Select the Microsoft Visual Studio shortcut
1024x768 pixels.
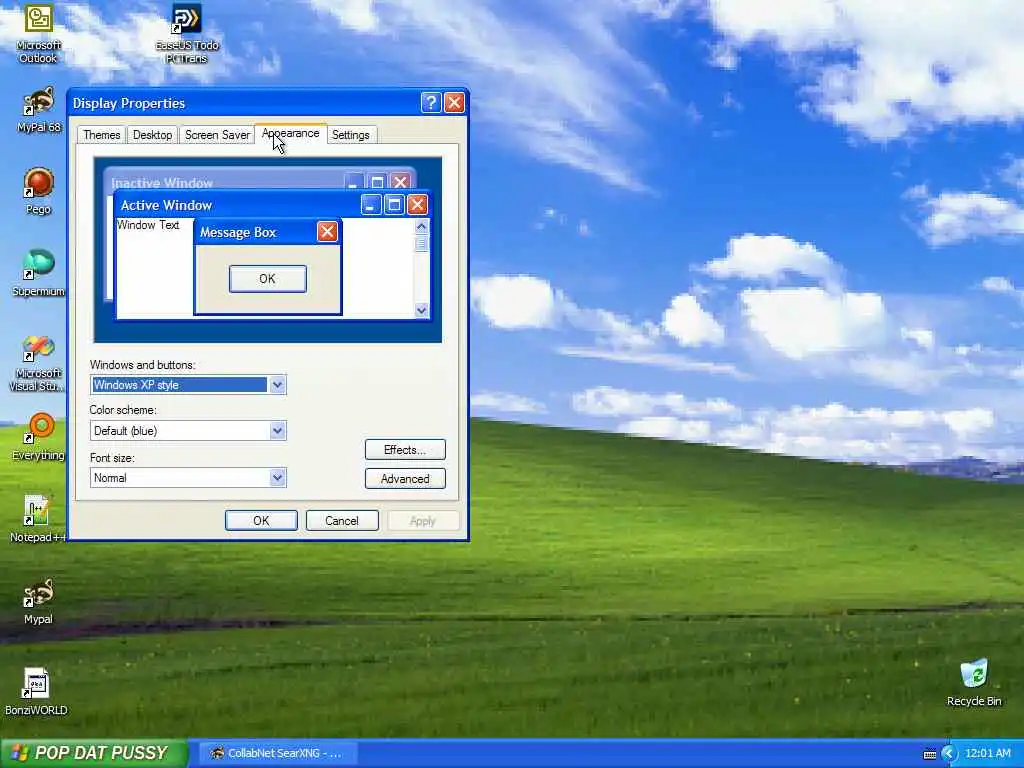pyautogui.click(x=37, y=363)
